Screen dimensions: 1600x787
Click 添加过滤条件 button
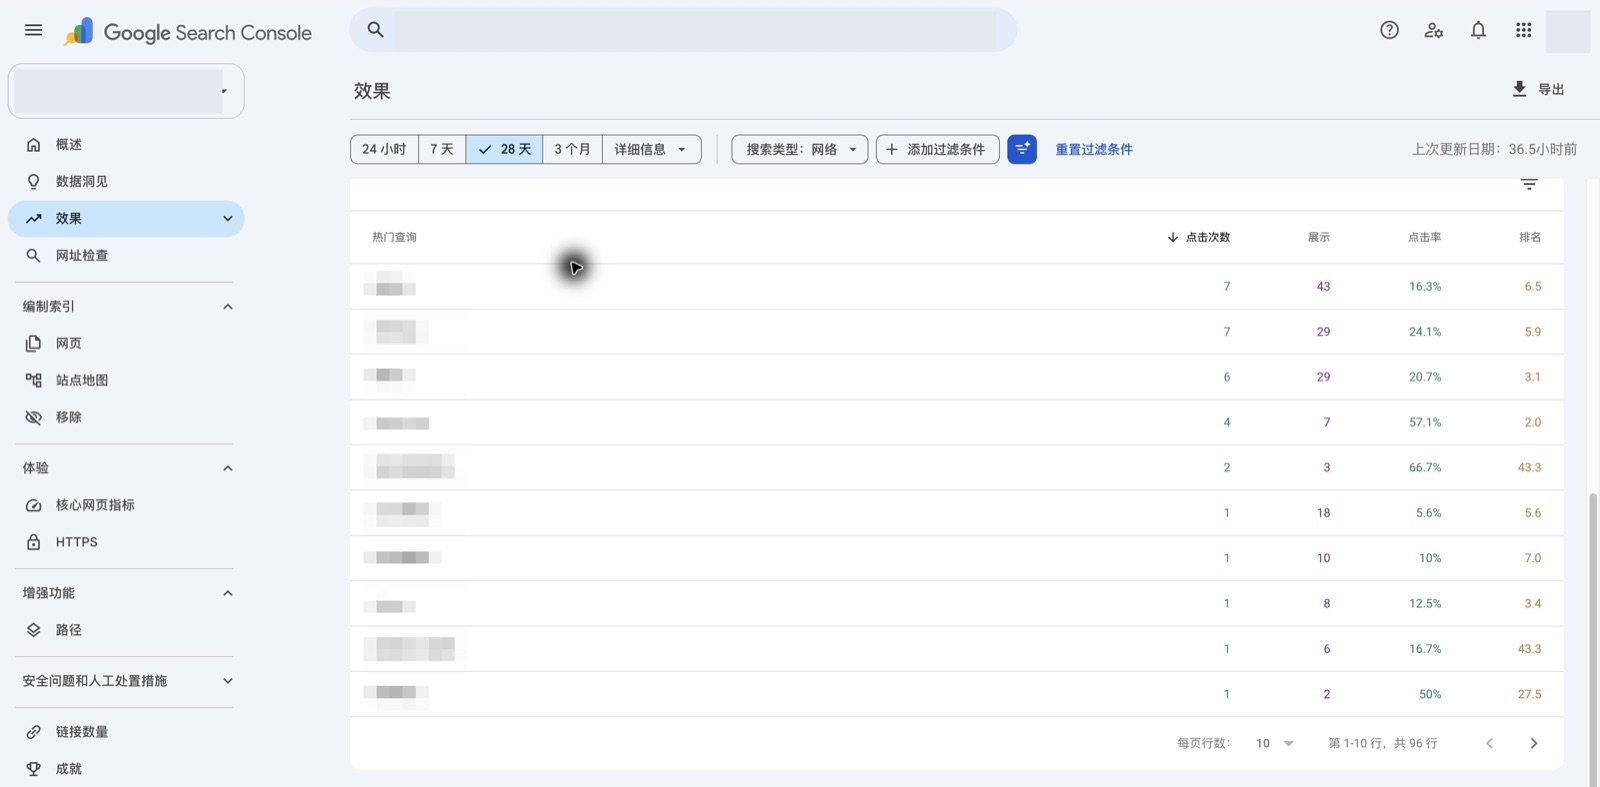coord(937,149)
